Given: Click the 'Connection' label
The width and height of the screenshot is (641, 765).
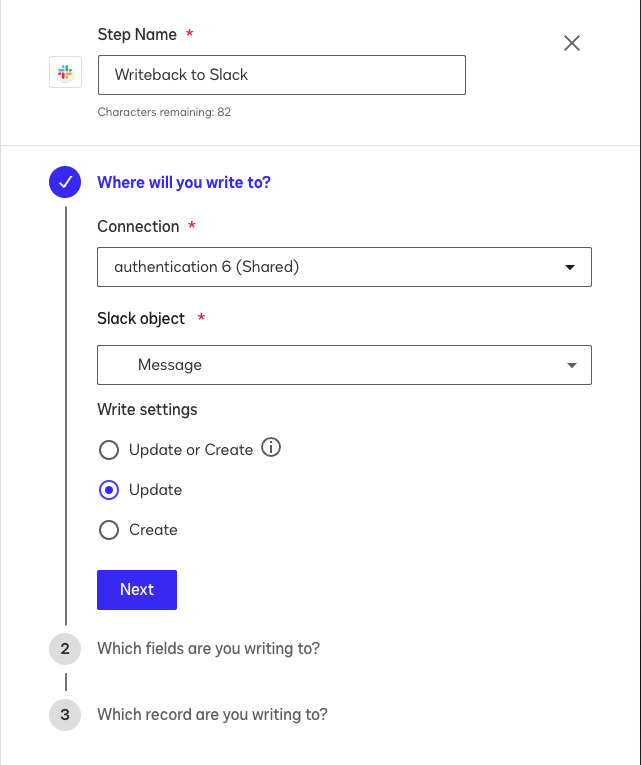Looking at the screenshot, I should pyautogui.click(x=138, y=226).
